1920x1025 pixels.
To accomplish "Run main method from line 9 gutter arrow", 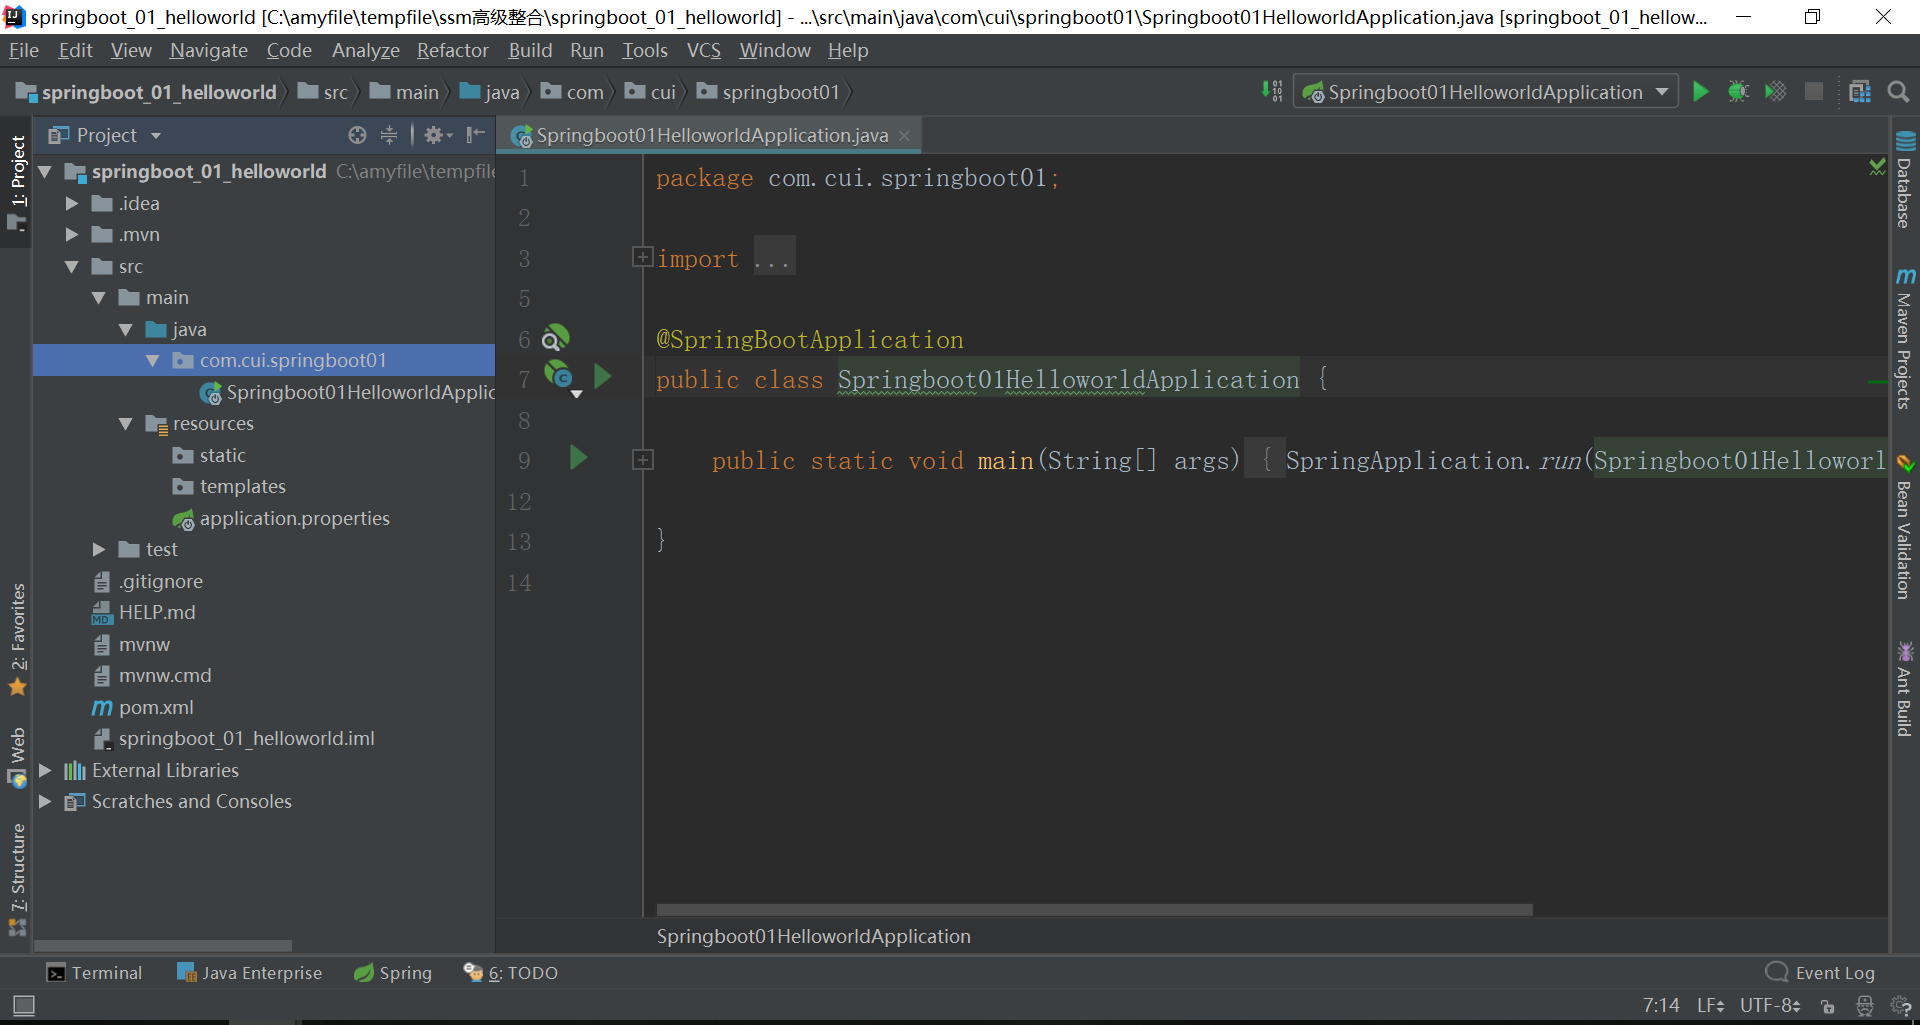I will coord(578,458).
